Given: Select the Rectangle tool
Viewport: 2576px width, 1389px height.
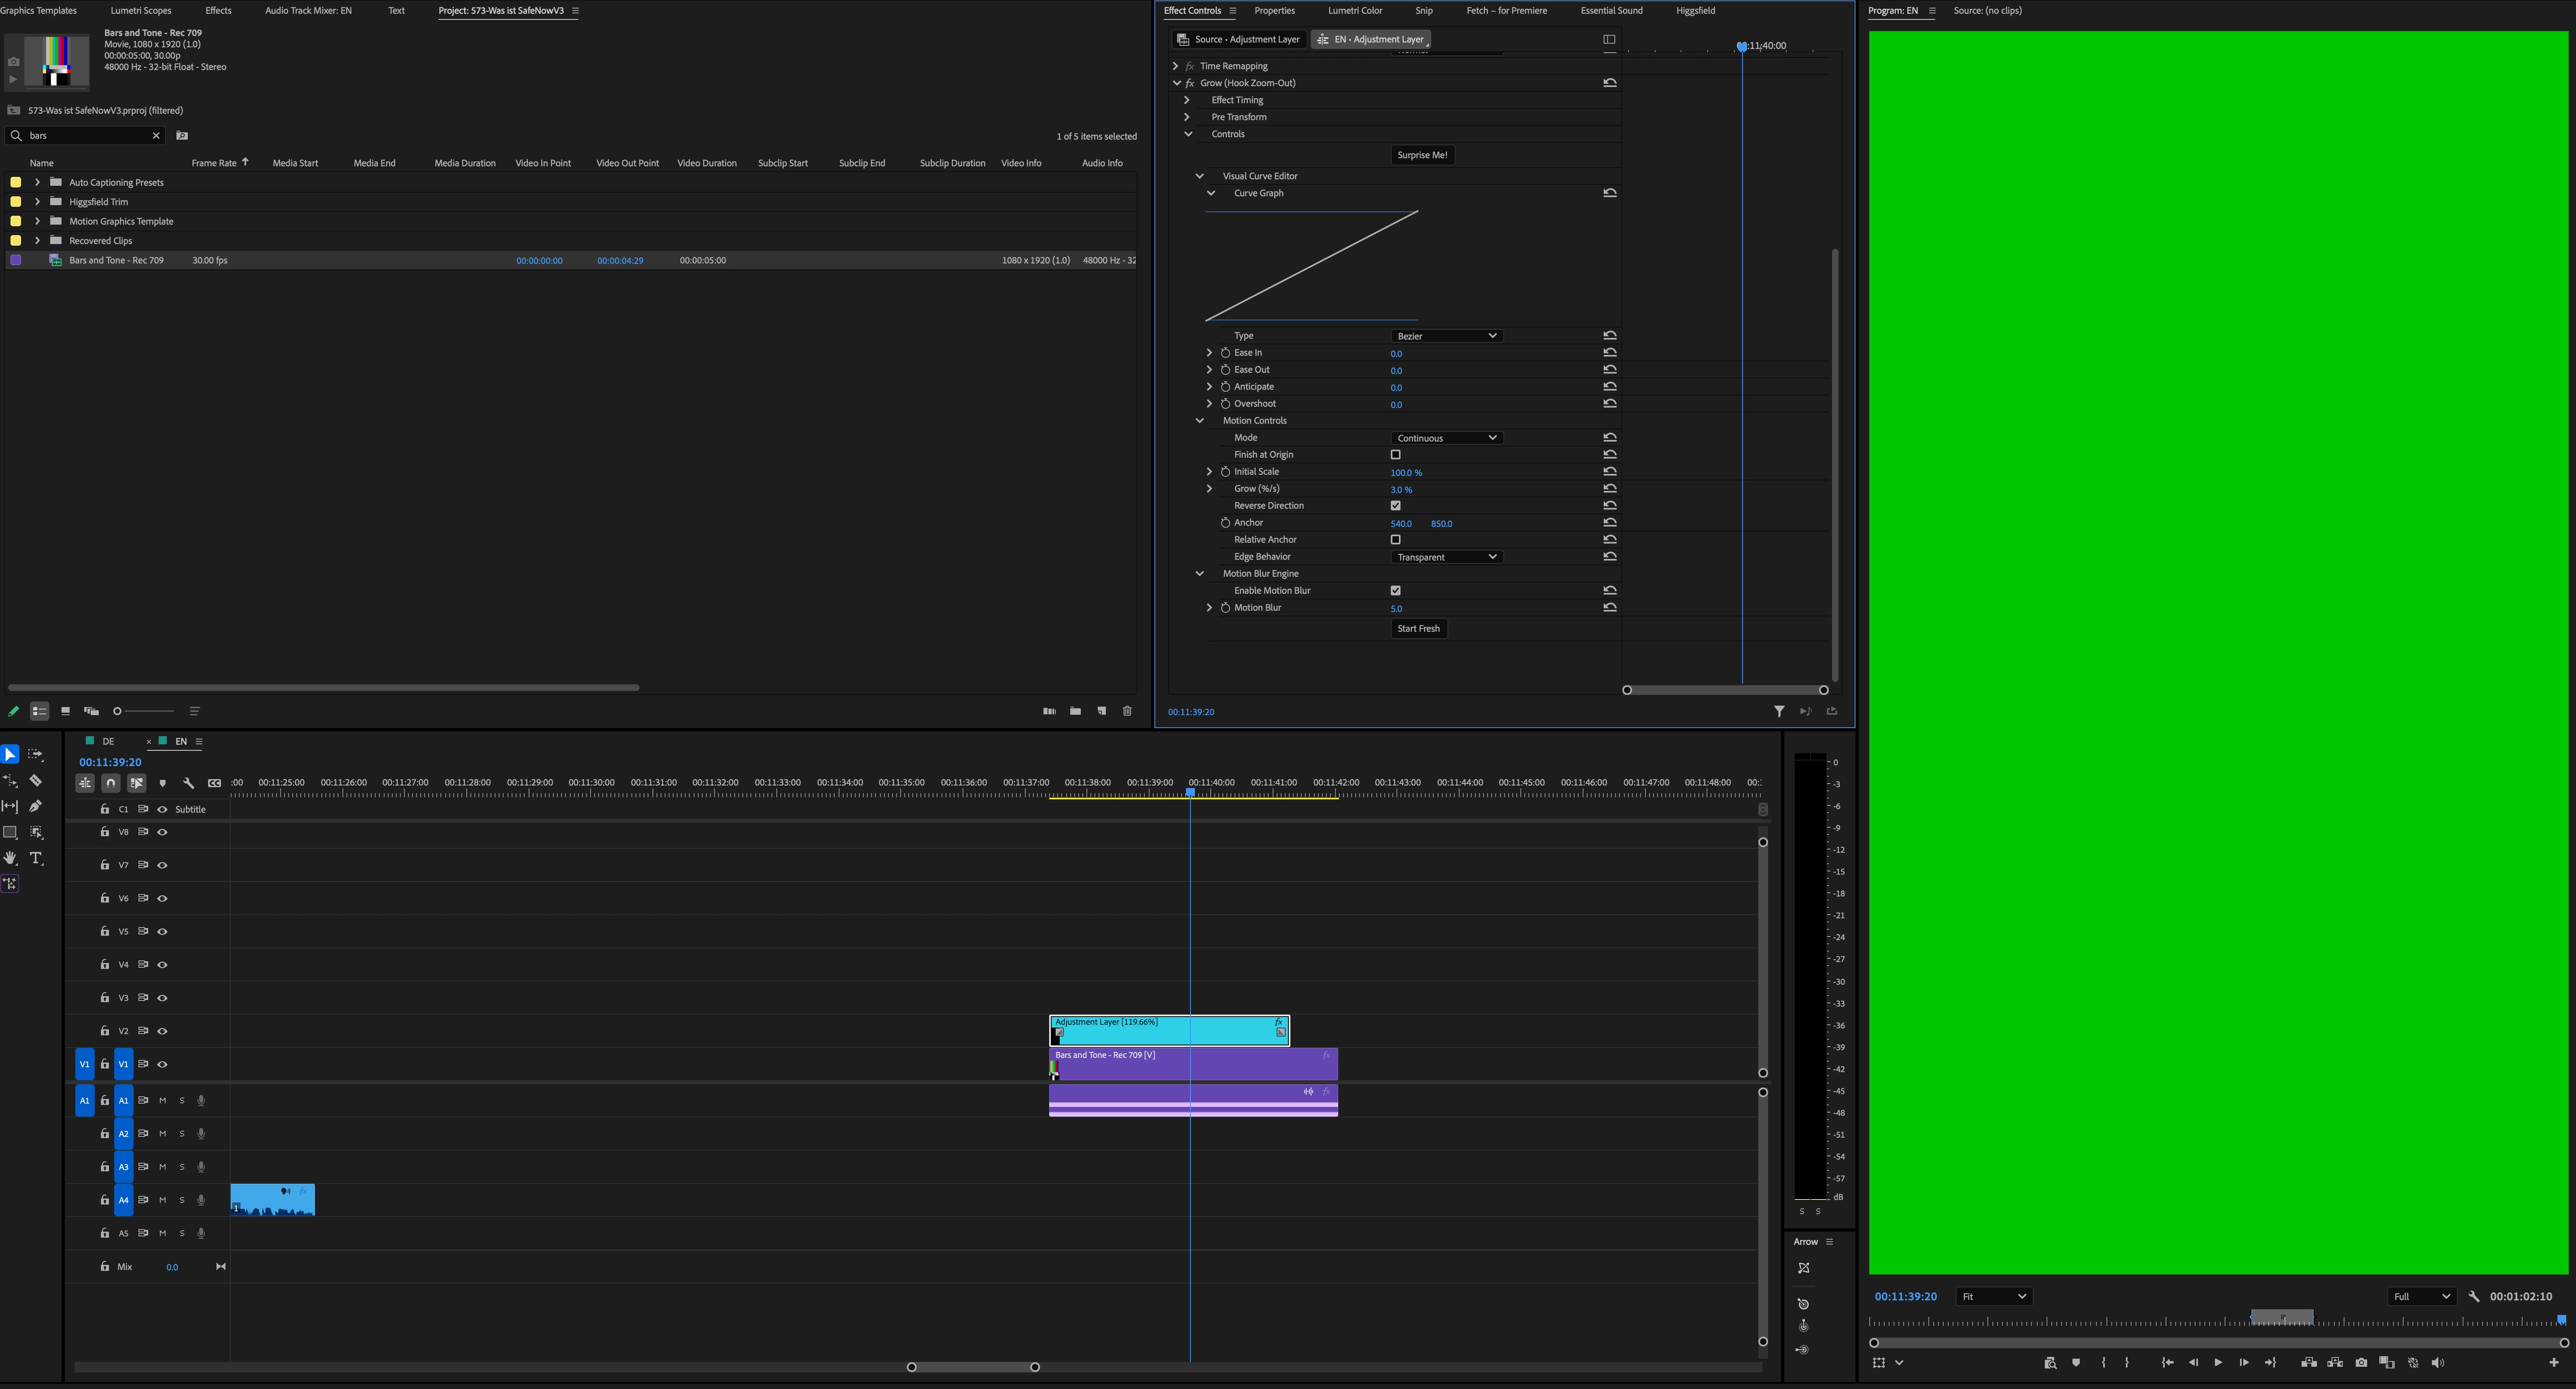Looking at the screenshot, I should 10,832.
